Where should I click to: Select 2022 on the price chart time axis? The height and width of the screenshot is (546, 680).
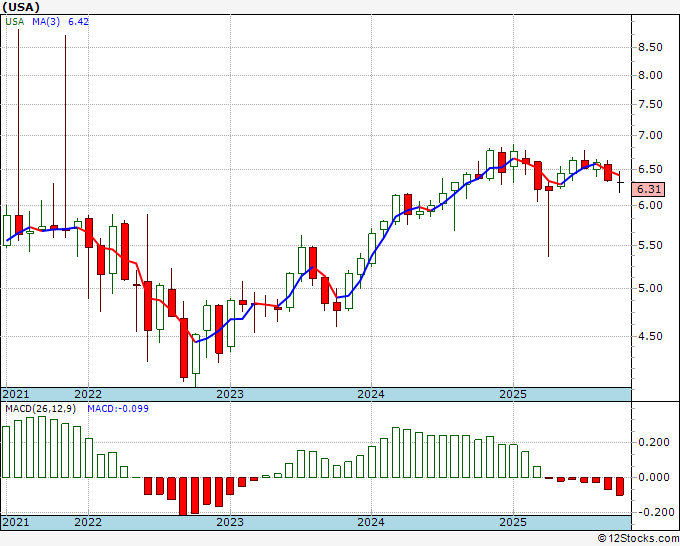click(88, 394)
